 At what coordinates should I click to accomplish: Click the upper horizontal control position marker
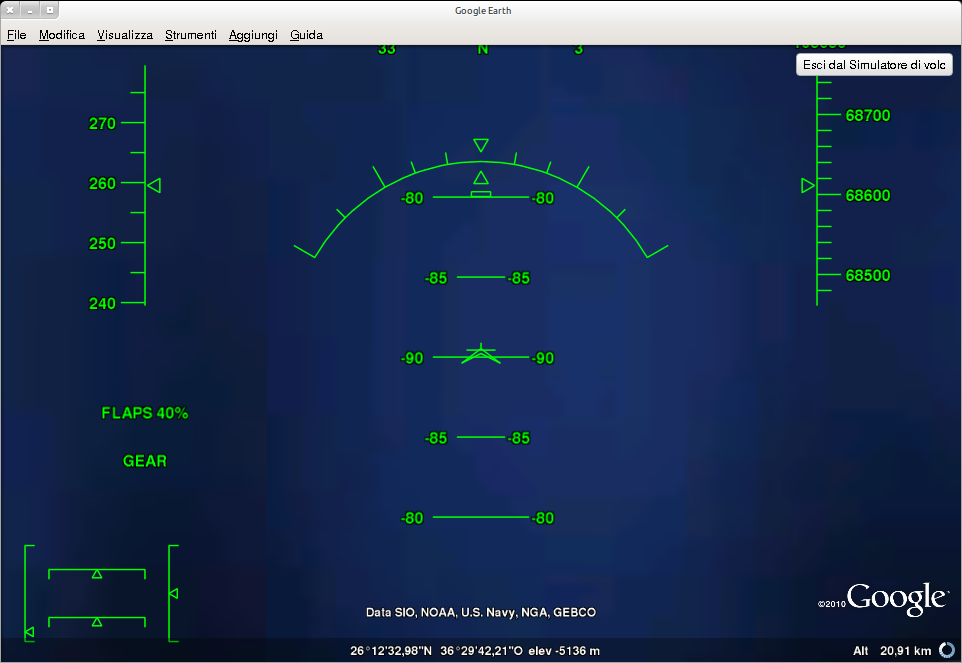(97, 574)
